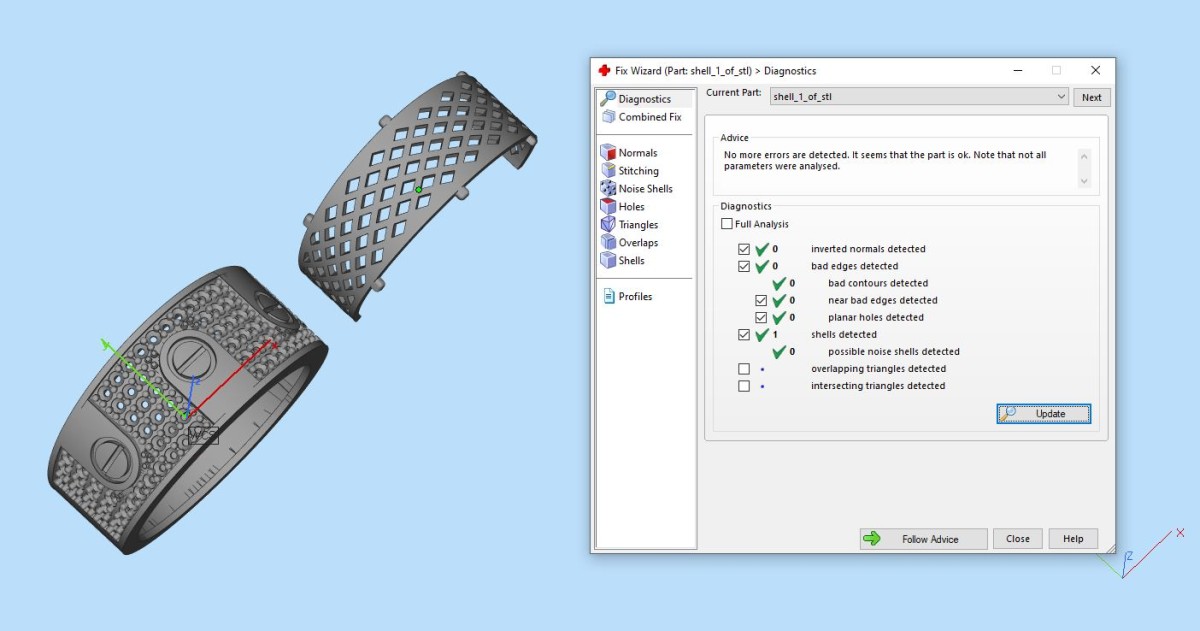Expand the Current Part dropdown
Viewport: 1200px width, 631px height.
coord(1061,97)
